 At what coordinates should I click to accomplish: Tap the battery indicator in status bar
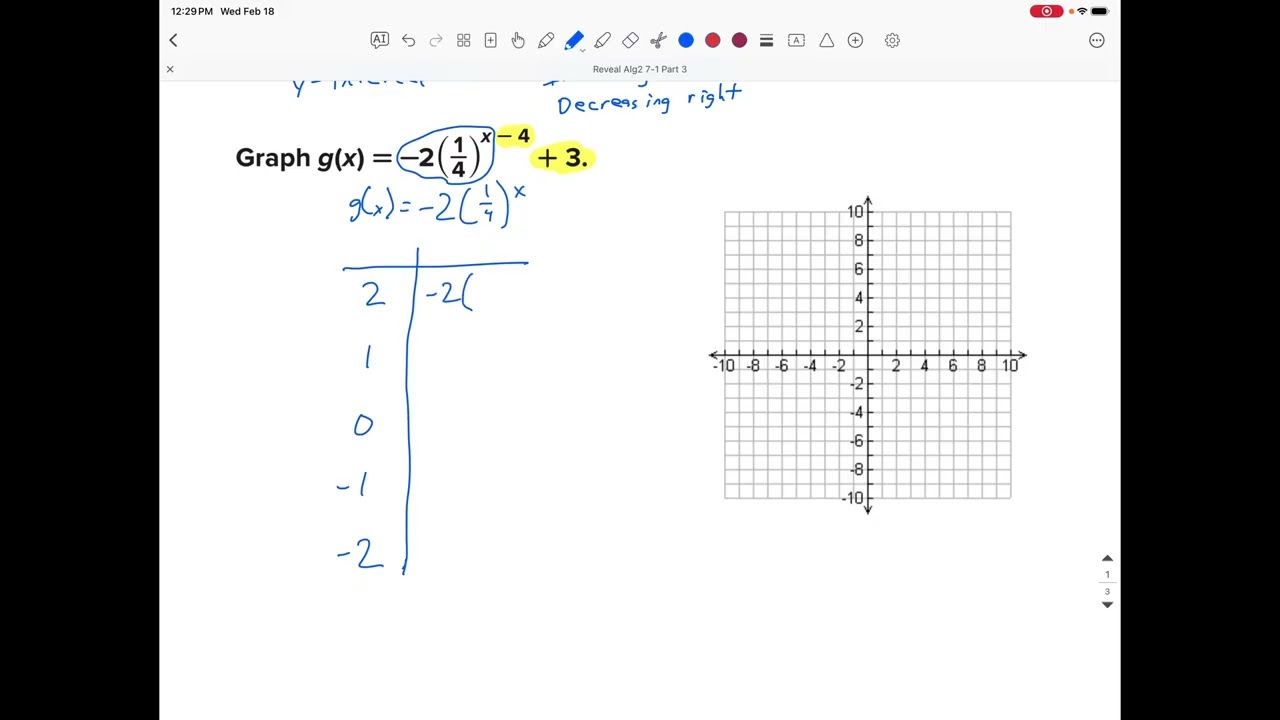1100,11
